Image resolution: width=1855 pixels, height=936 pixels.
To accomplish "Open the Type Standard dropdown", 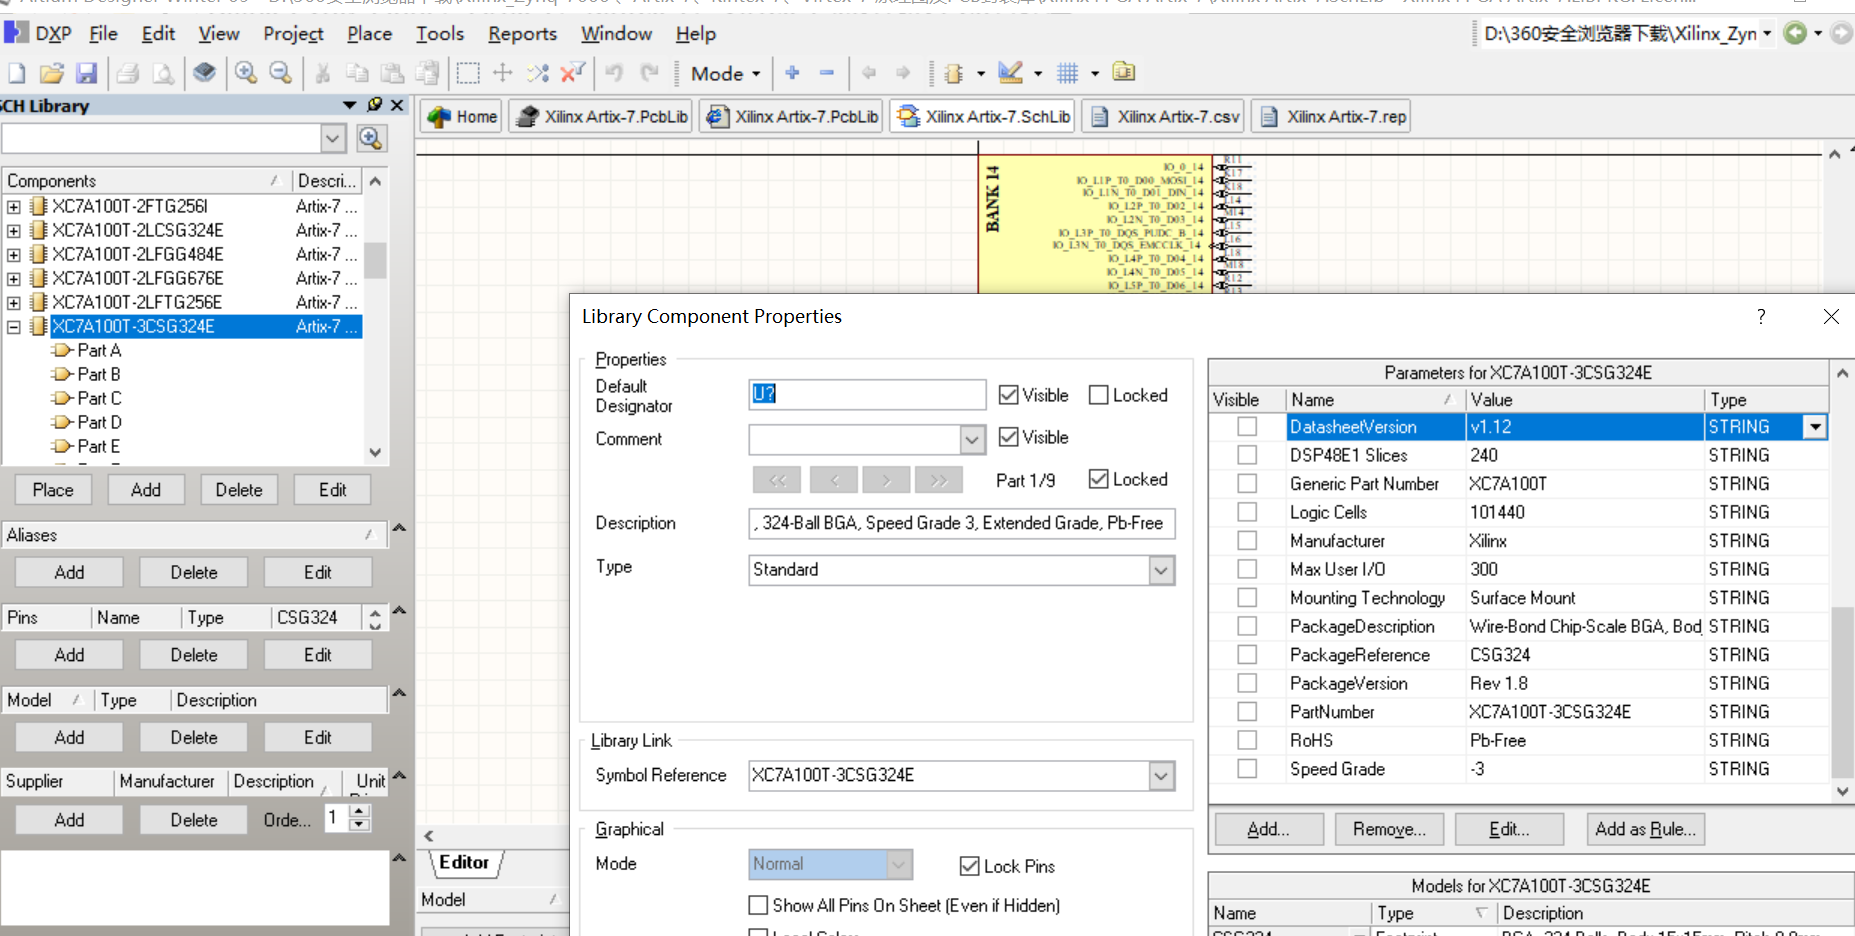I will [1161, 571].
